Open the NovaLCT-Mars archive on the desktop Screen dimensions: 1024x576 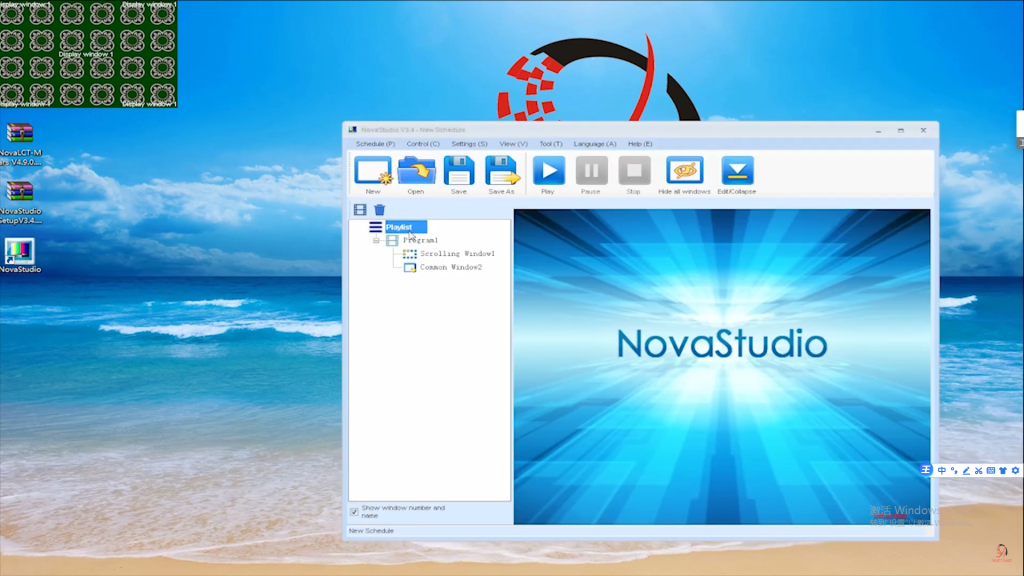tap(20, 144)
